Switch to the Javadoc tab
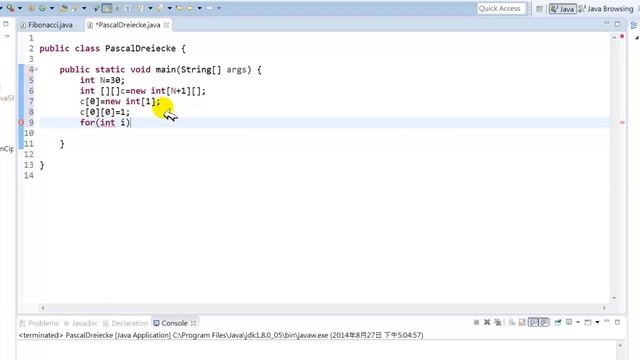 pos(81,323)
